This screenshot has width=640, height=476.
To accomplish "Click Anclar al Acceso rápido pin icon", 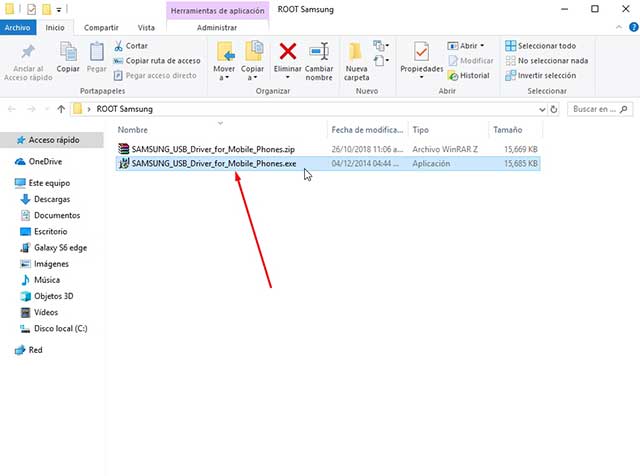I will 28,52.
